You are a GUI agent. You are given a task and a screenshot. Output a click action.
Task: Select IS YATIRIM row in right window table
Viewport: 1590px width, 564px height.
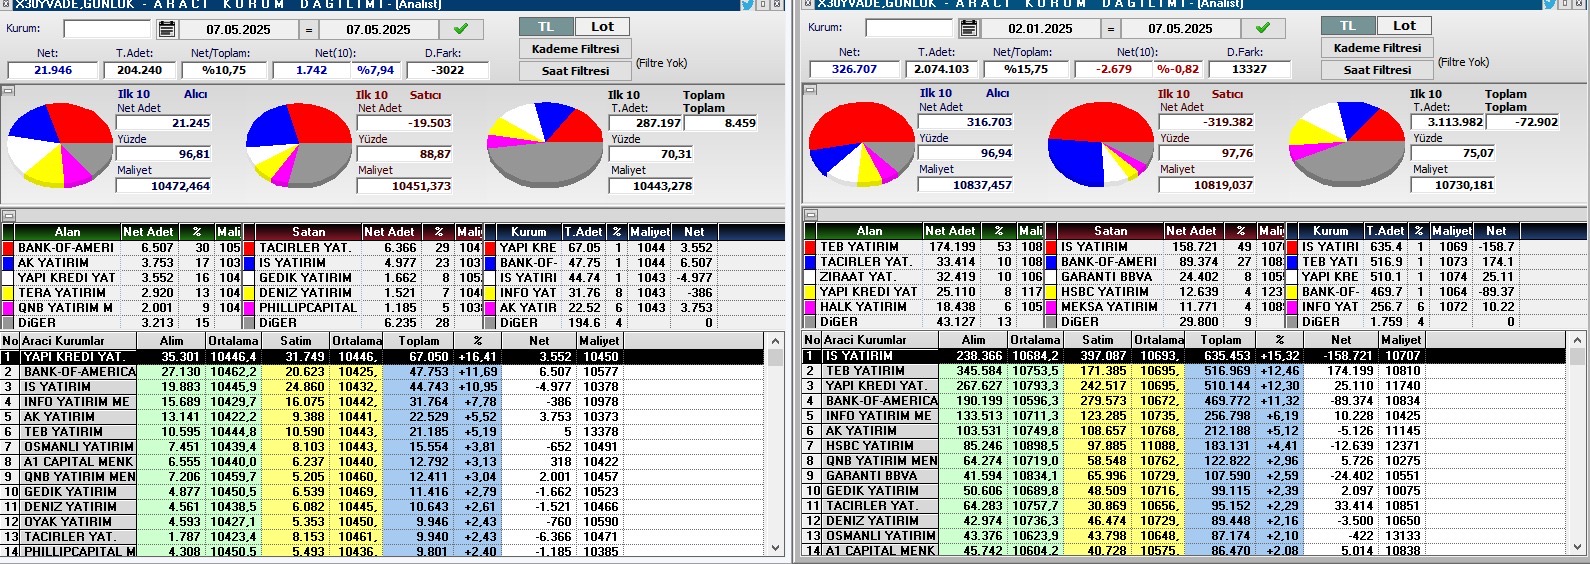tap(1184, 355)
